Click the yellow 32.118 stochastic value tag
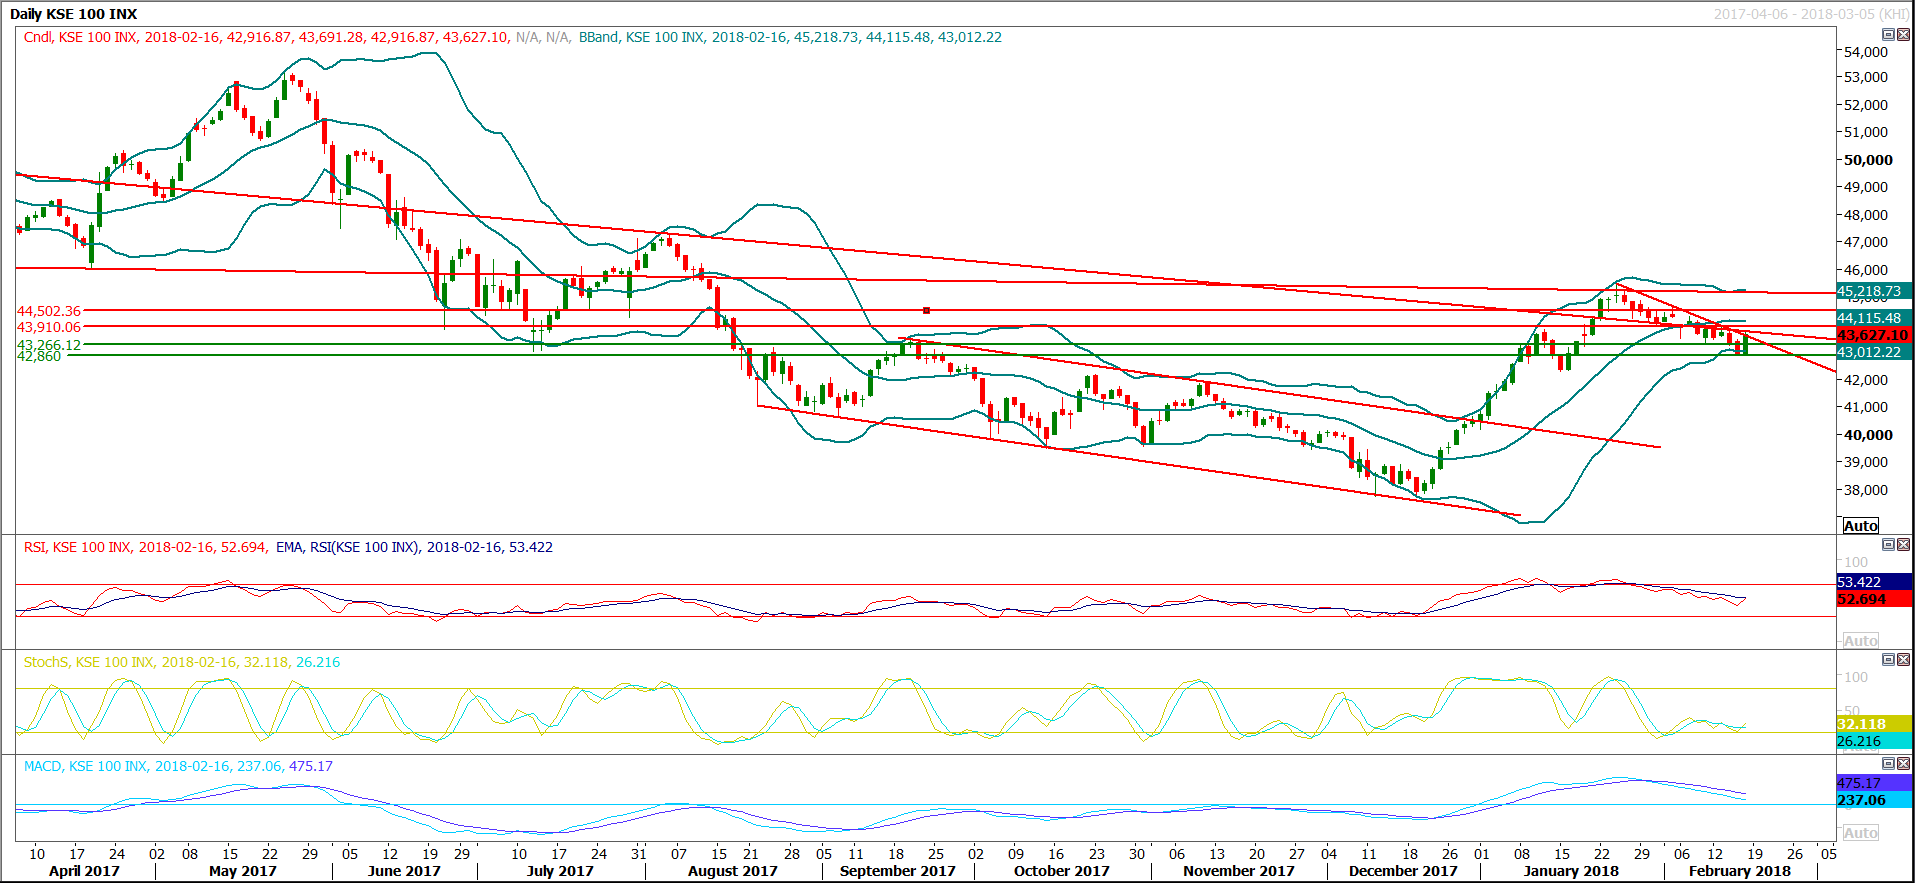This screenshot has width=1915, height=883. pyautogui.click(x=1874, y=724)
